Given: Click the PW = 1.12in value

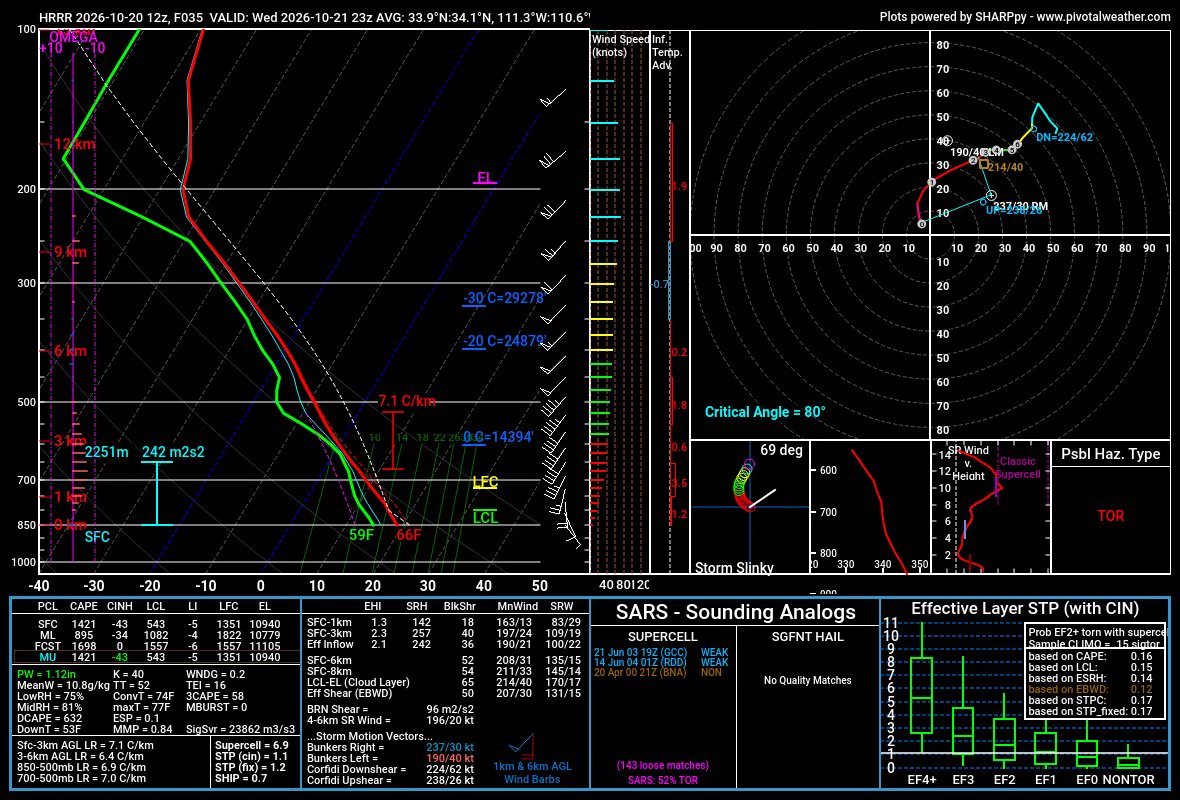Looking at the screenshot, I should [47, 674].
